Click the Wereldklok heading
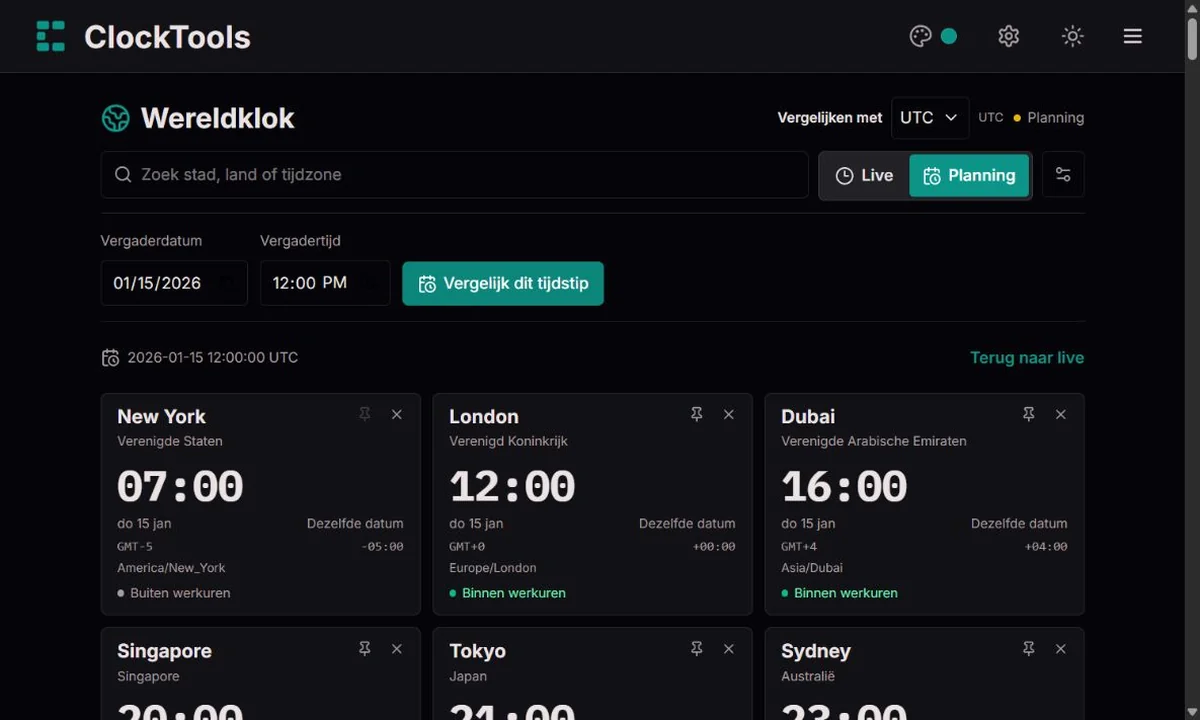The image size is (1200, 720). 217,118
